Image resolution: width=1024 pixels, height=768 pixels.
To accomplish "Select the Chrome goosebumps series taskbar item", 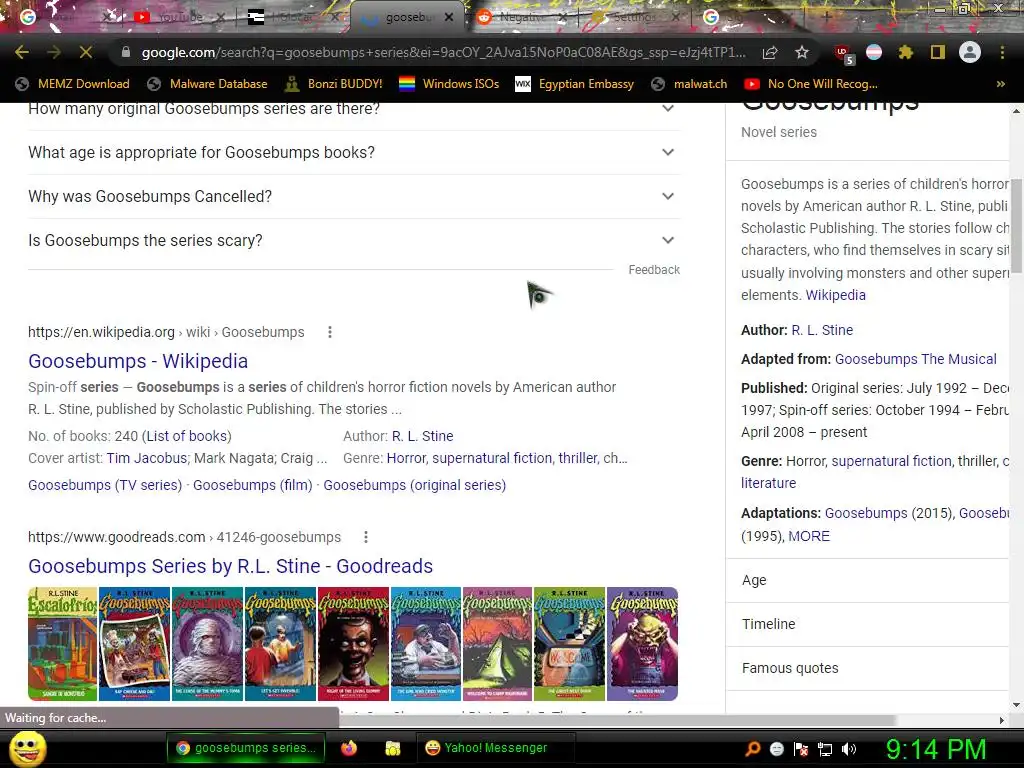I will [246, 748].
